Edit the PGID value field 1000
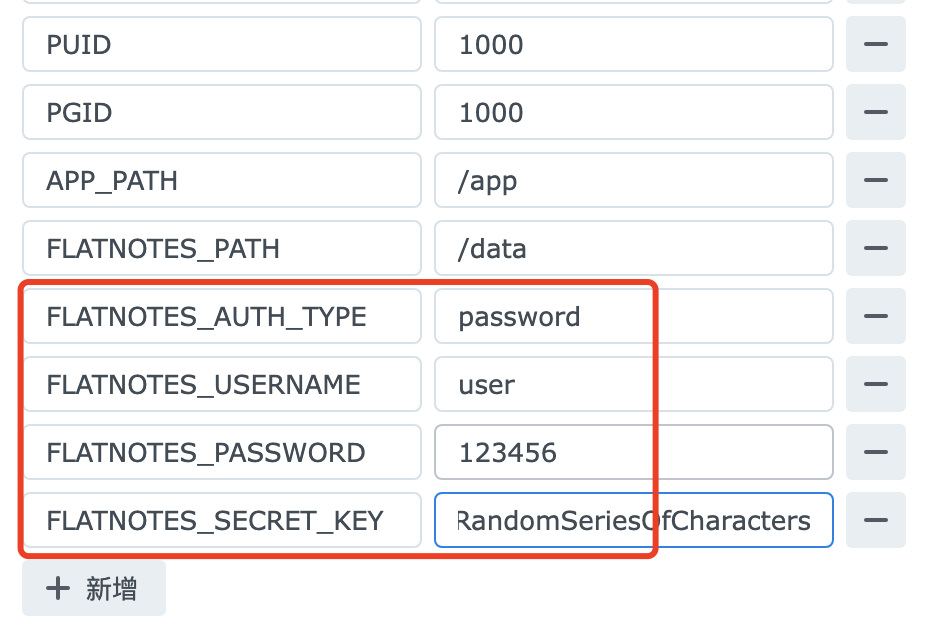Screen dimensions: 932x630 coord(633,112)
